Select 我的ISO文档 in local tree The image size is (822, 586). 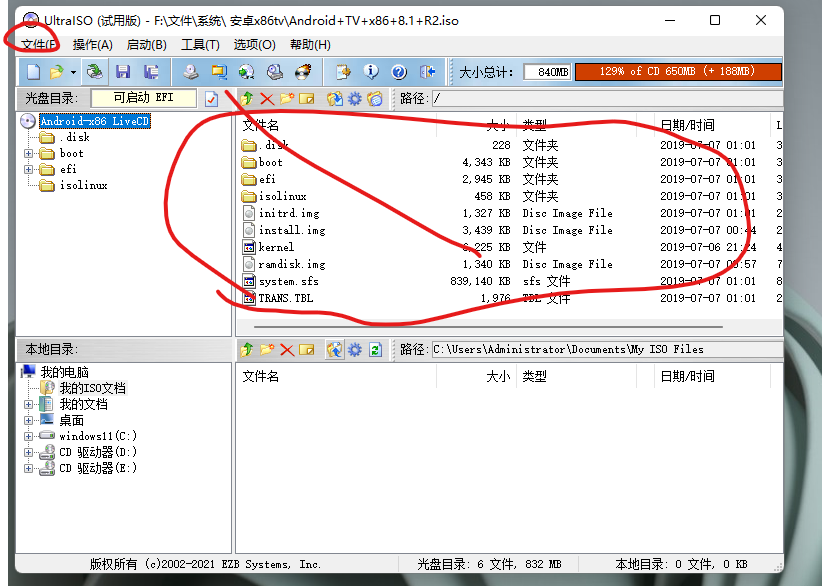tap(92, 388)
